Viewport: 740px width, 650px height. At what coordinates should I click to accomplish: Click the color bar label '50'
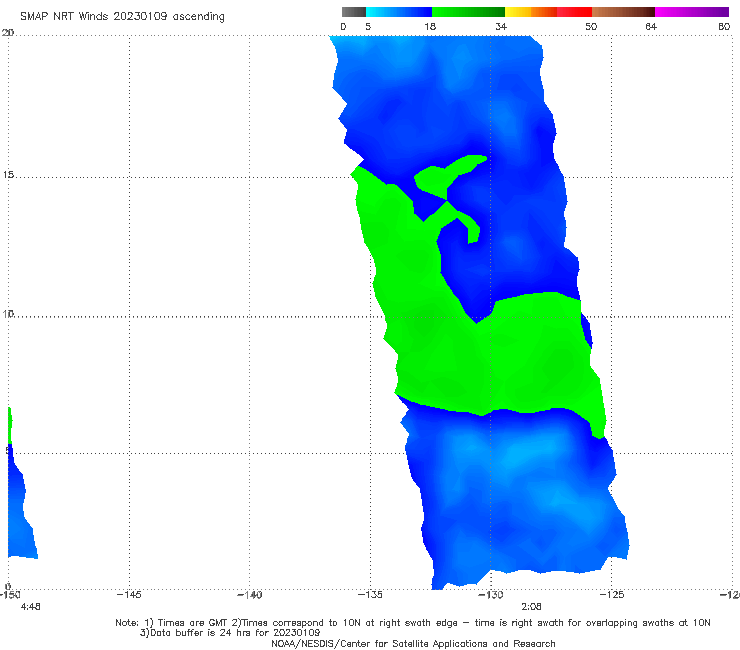[591, 27]
